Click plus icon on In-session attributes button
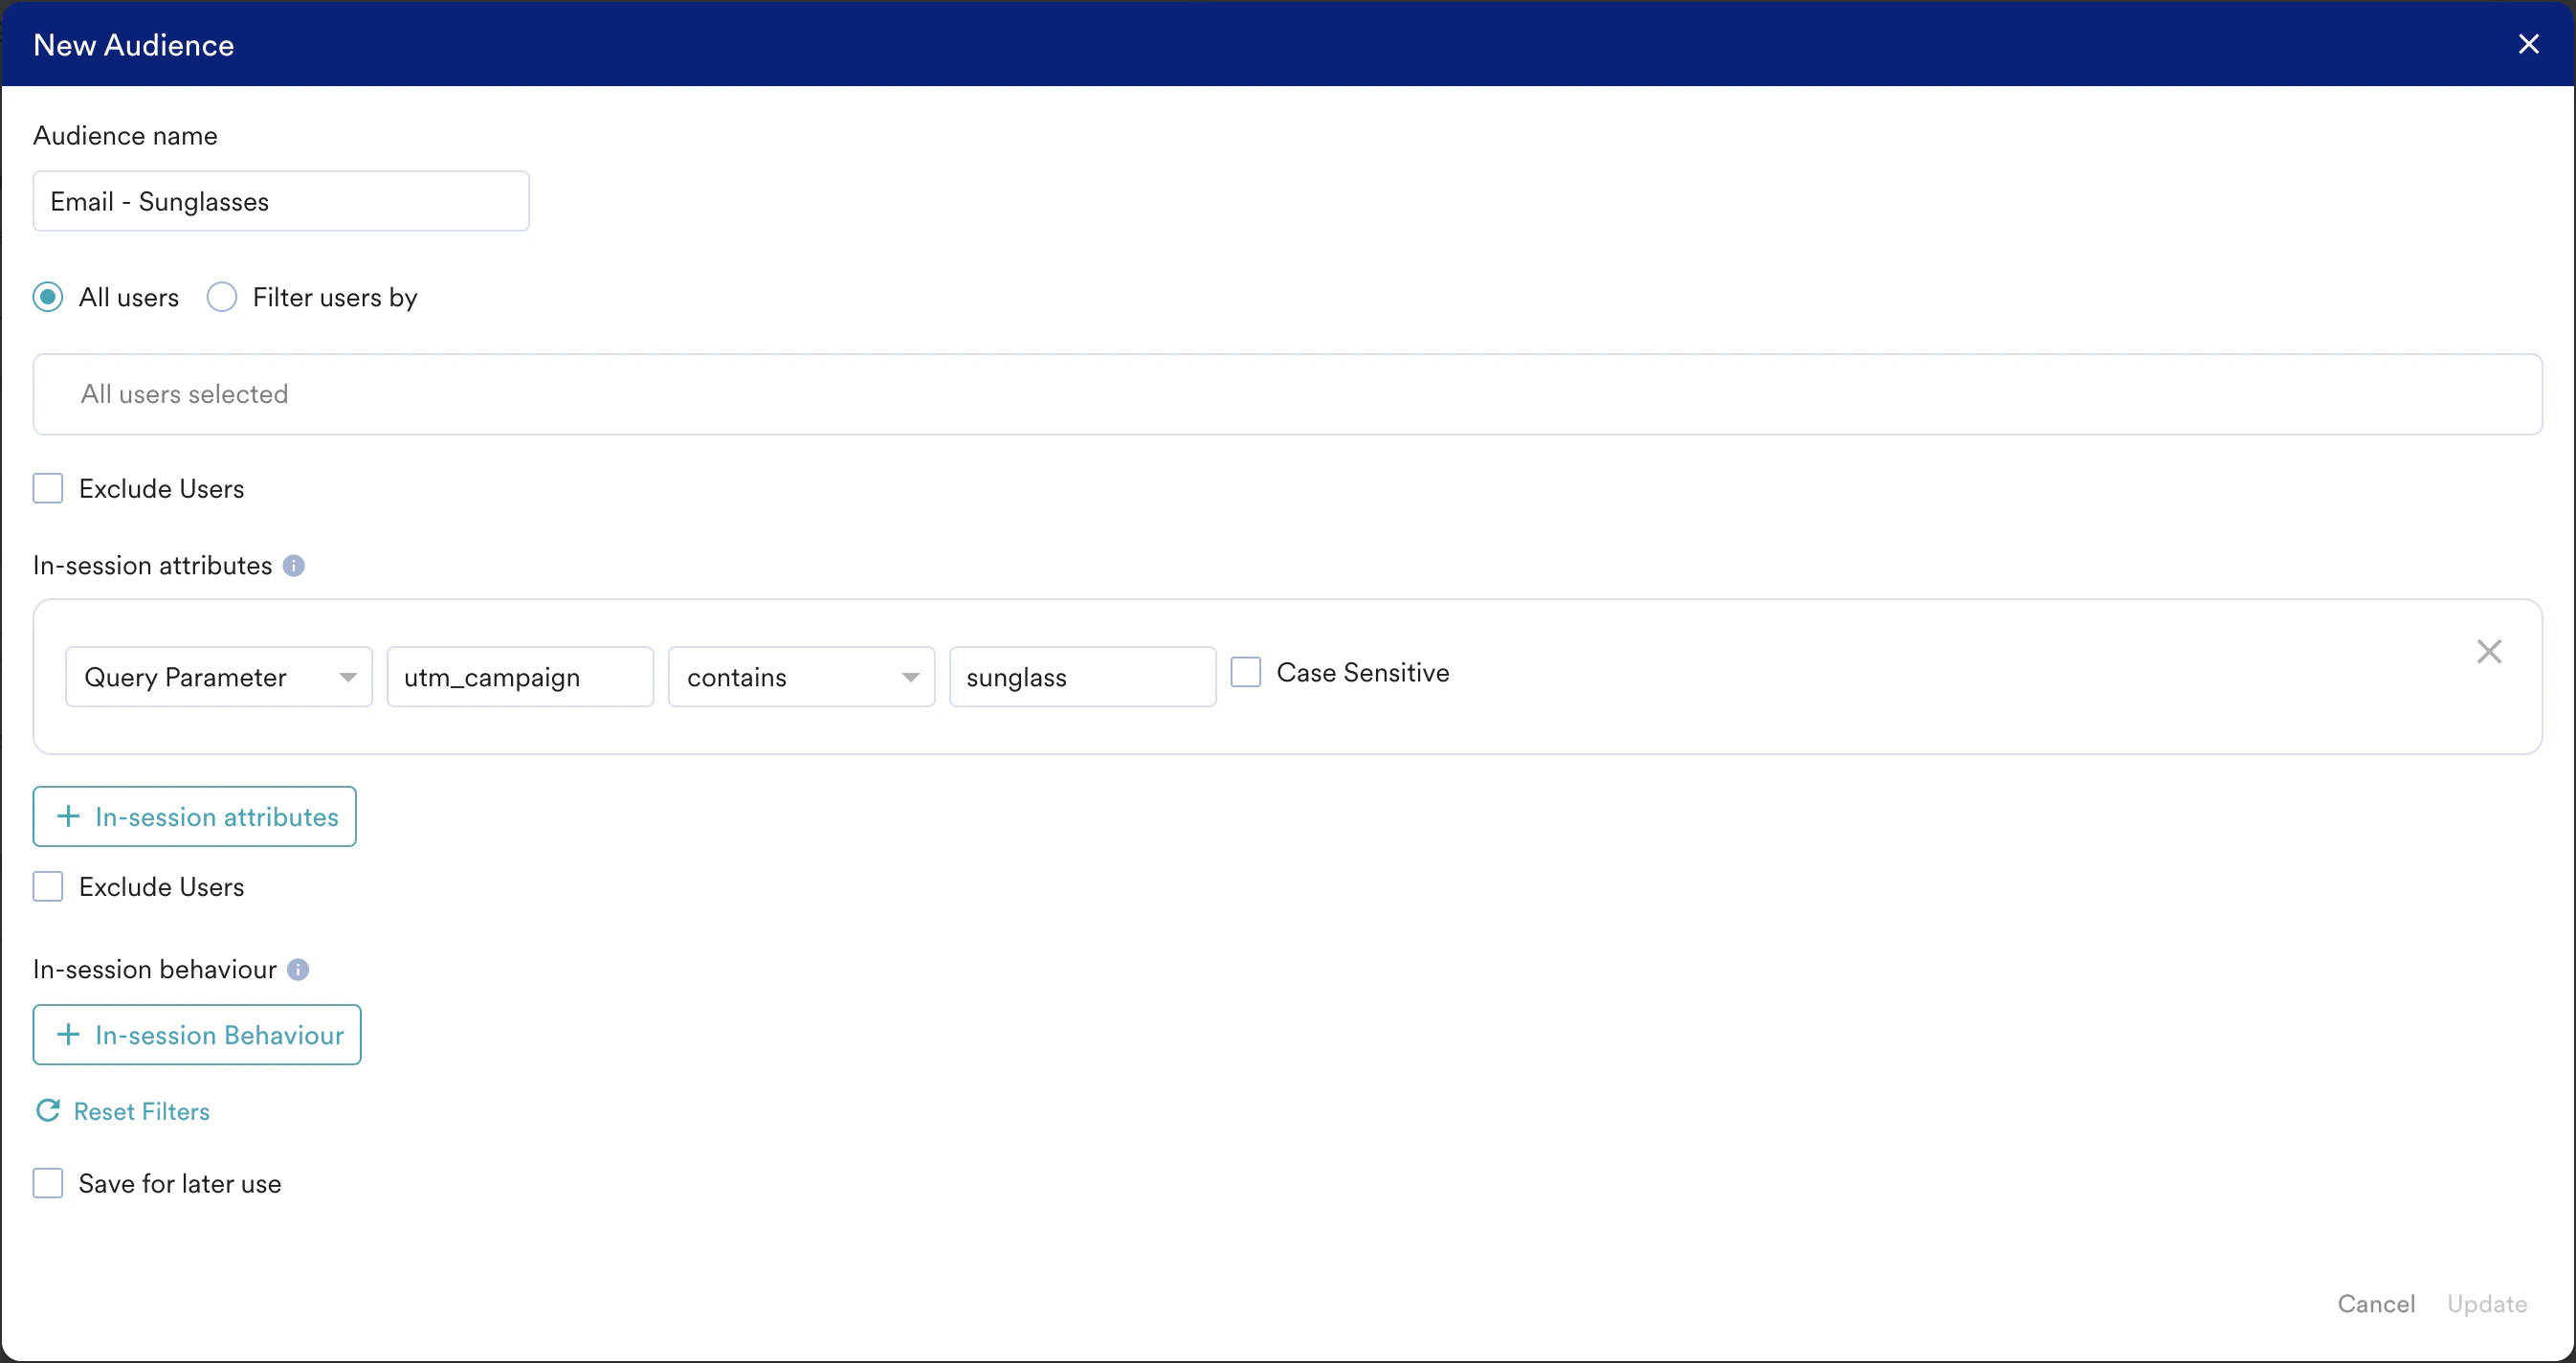Screen dimensions: 2576x1363 click(68, 816)
